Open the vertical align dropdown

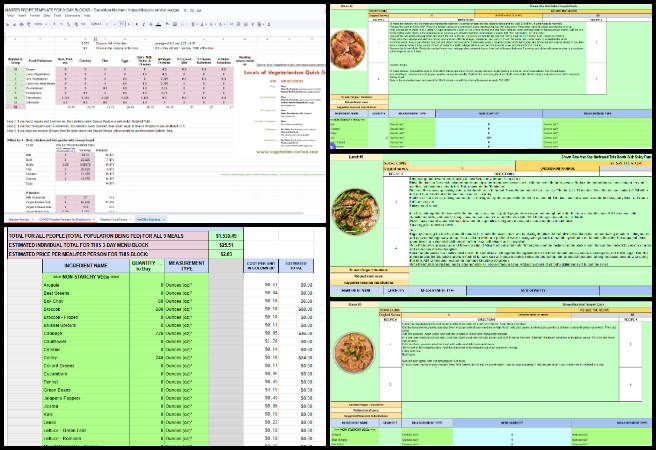tap(203, 24)
